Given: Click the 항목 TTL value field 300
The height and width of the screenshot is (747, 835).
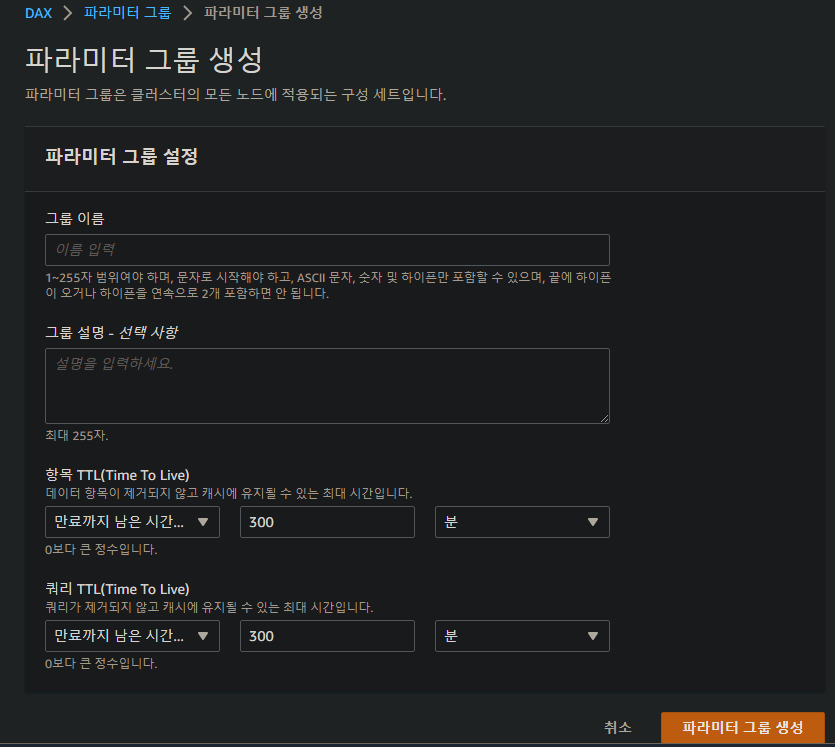Looking at the screenshot, I should (x=327, y=522).
